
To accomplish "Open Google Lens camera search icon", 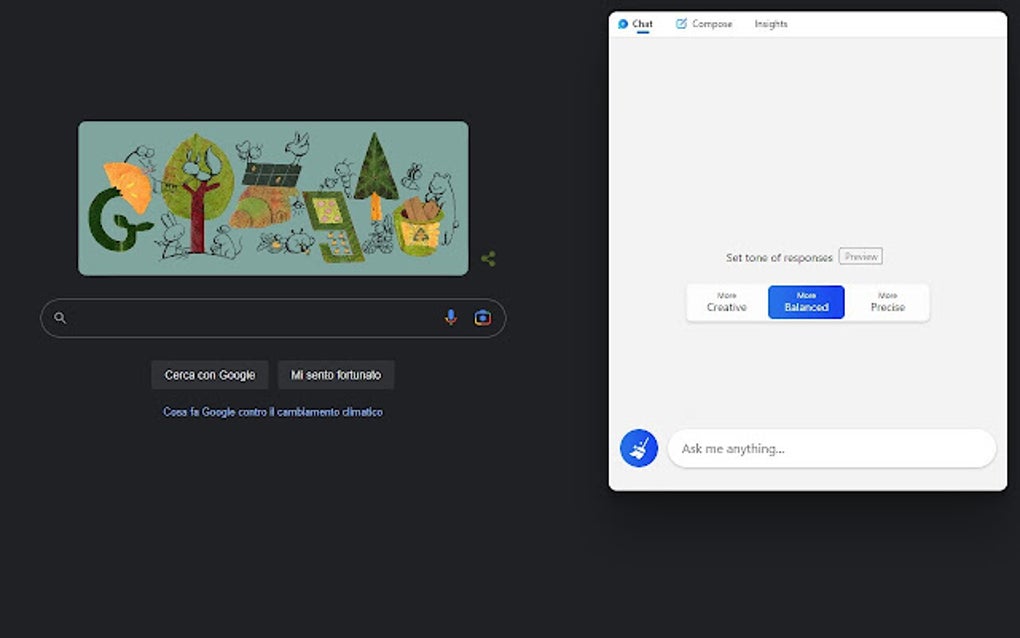I will click(x=482, y=317).
